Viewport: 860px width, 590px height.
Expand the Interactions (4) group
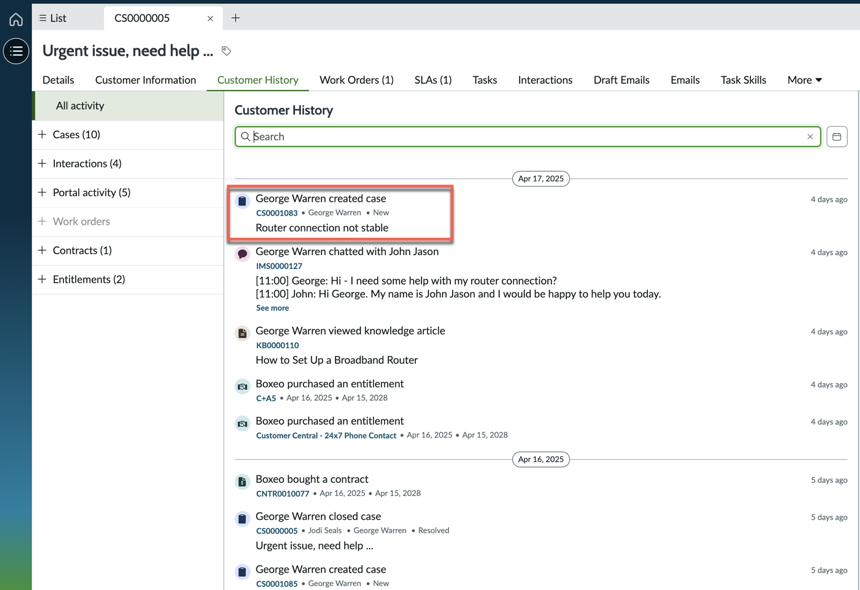(x=128, y=163)
